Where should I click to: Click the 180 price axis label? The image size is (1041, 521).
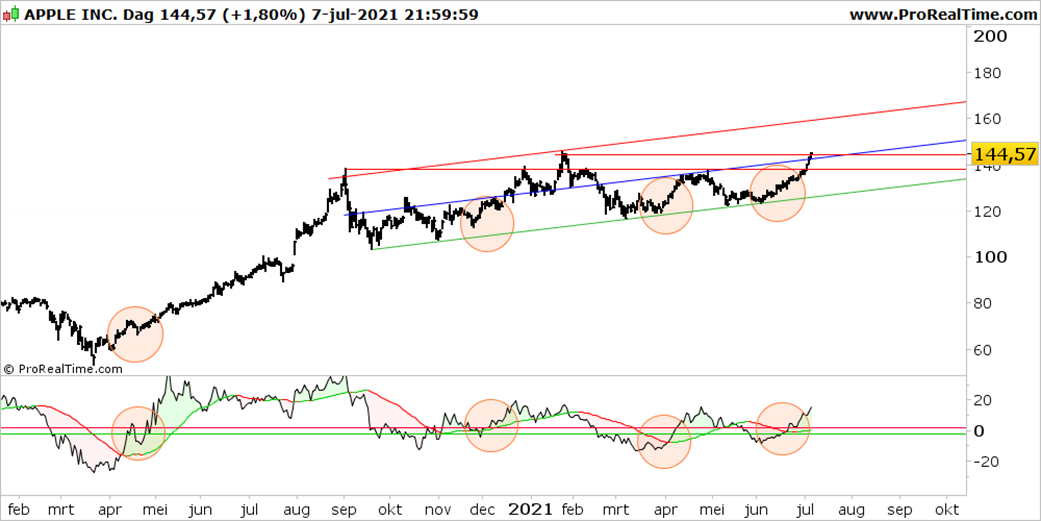(x=987, y=73)
